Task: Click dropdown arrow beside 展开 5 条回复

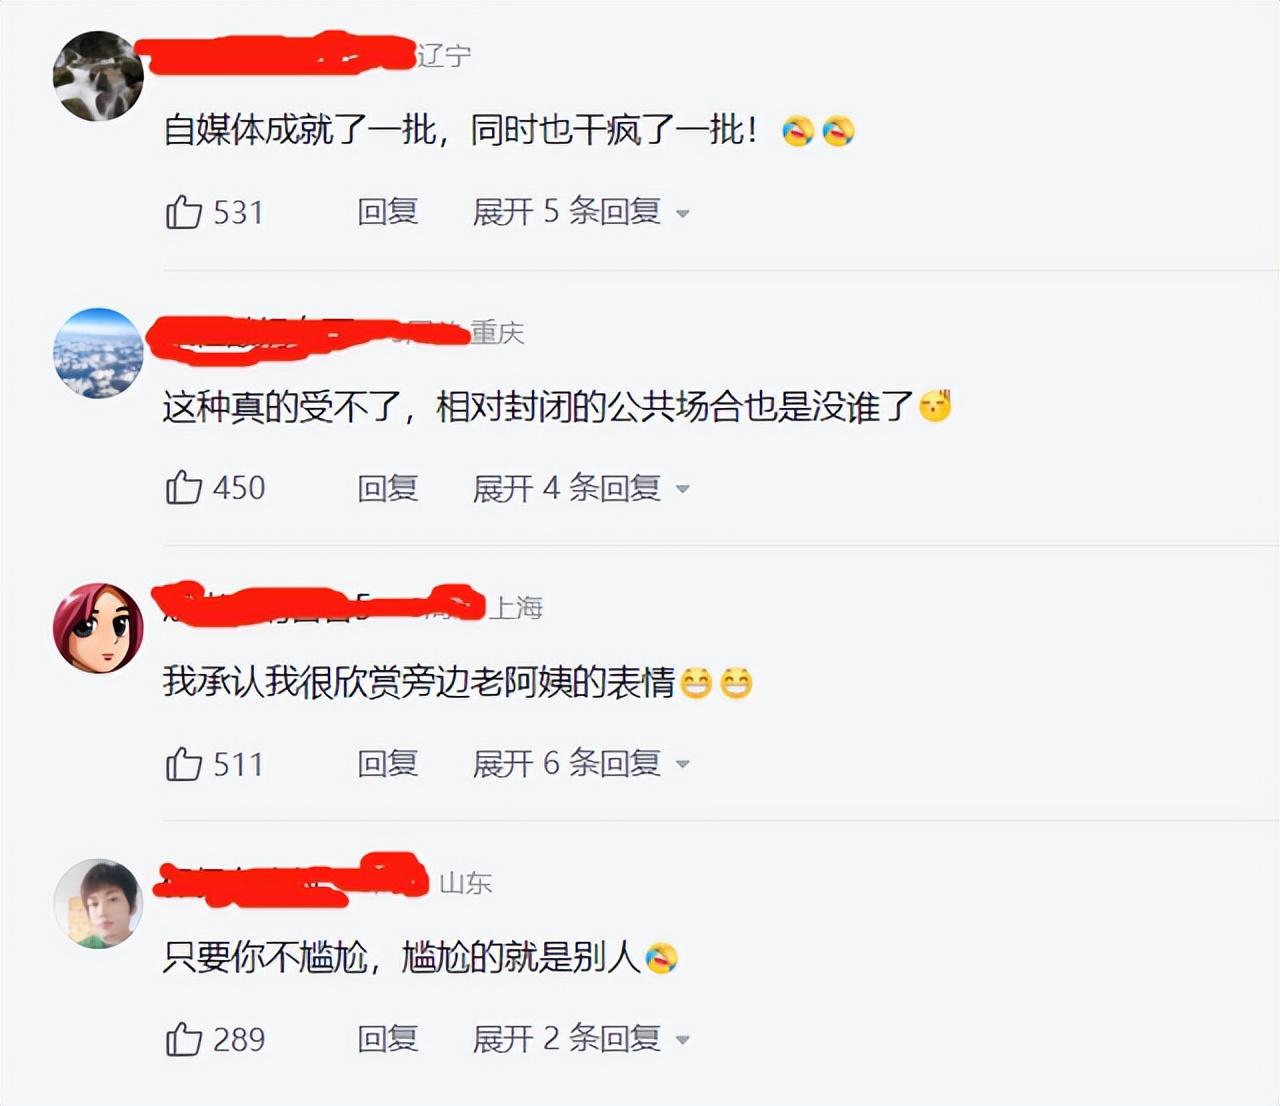Action: click(x=683, y=214)
